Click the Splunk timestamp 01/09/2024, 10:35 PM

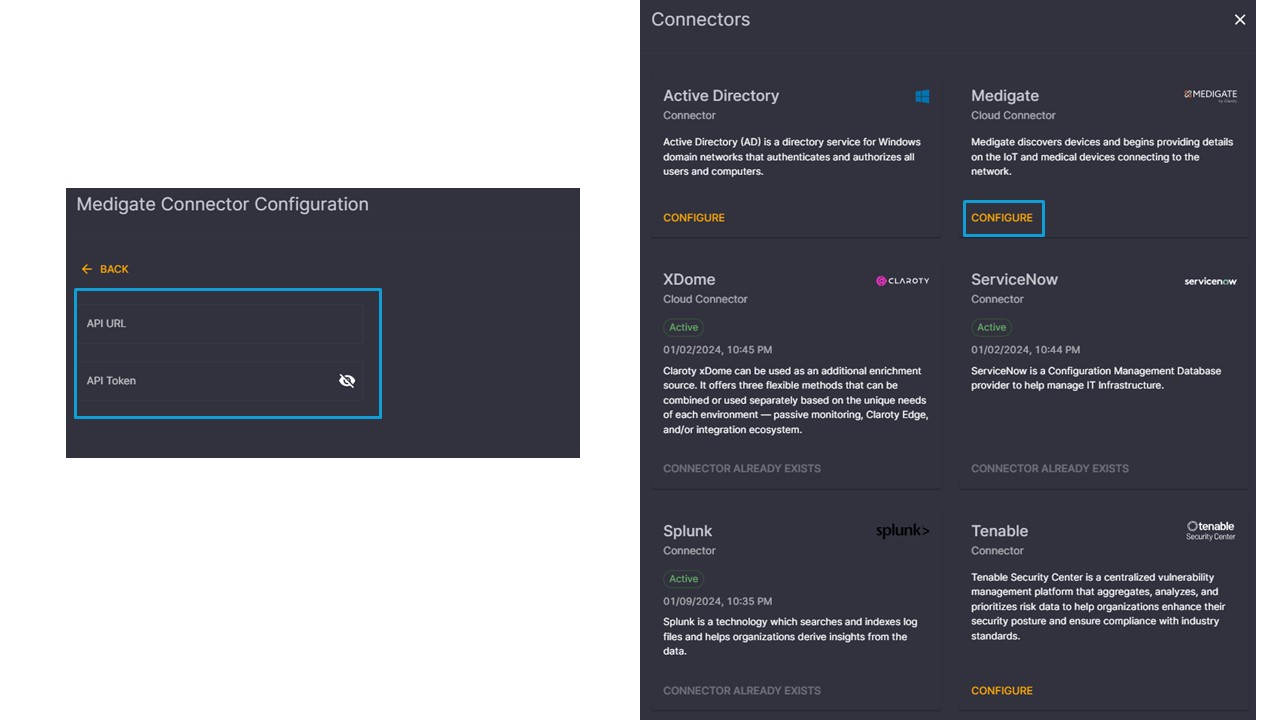tap(717, 602)
